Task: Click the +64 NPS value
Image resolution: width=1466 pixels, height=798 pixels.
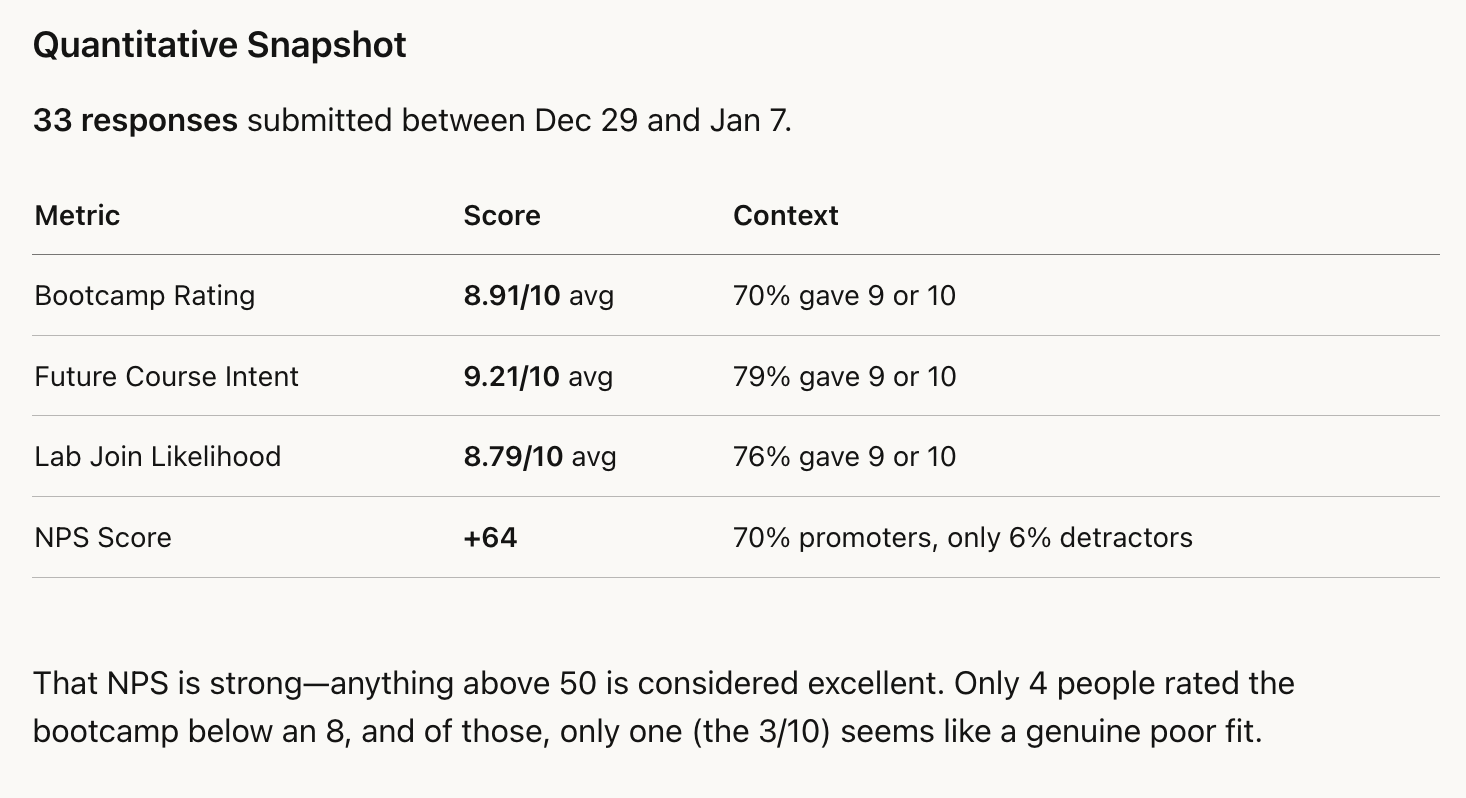Action: [x=490, y=538]
